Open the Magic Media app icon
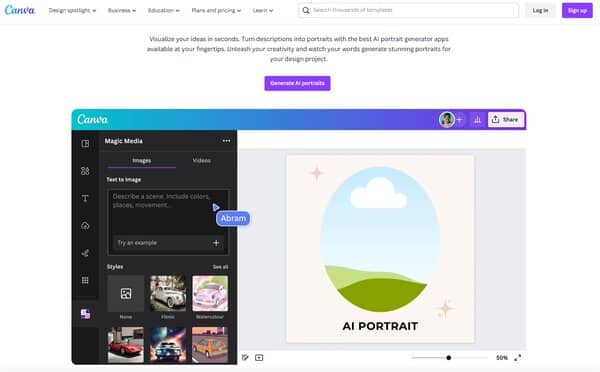The image size is (600, 372). (85, 314)
